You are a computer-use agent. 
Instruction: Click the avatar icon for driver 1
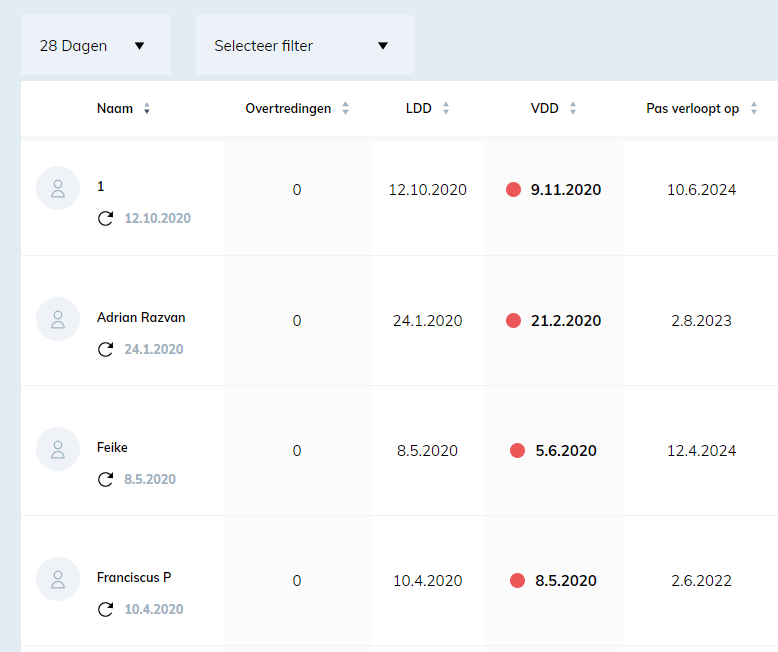pyautogui.click(x=58, y=188)
